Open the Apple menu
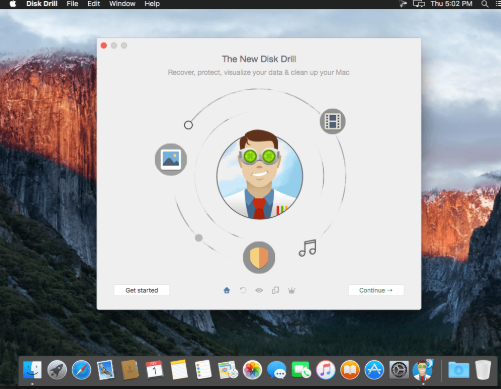This screenshot has width=501, height=389. (x=13, y=4)
